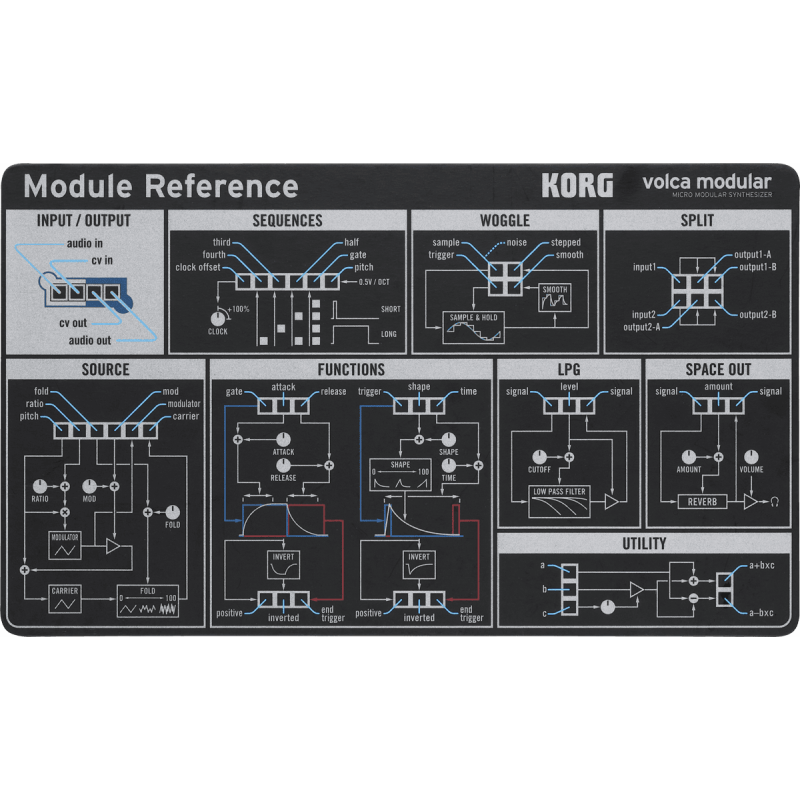Click the 'half' label in Sequences
The width and height of the screenshot is (800, 800).
click(351, 242)
